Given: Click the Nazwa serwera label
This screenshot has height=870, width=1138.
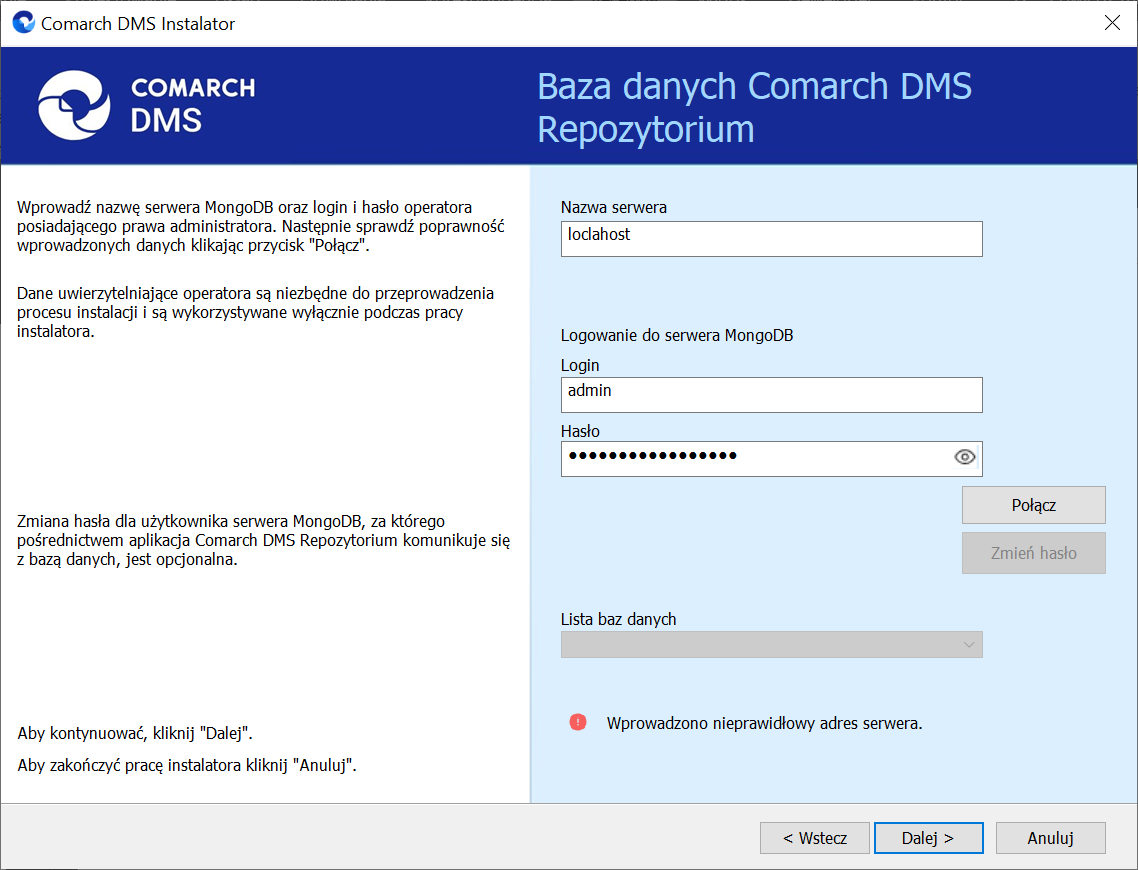Looking at the screenshot, I should point(613,207).
